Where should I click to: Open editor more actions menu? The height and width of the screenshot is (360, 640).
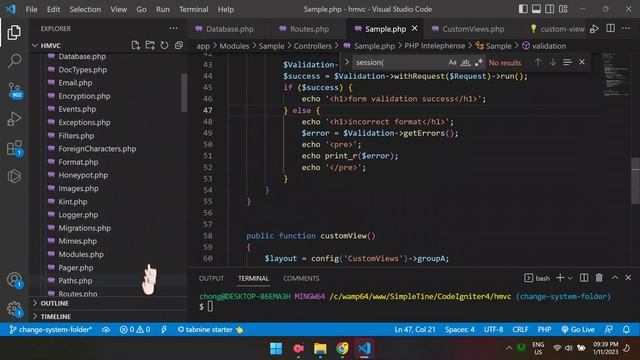(x=626, y=28)
